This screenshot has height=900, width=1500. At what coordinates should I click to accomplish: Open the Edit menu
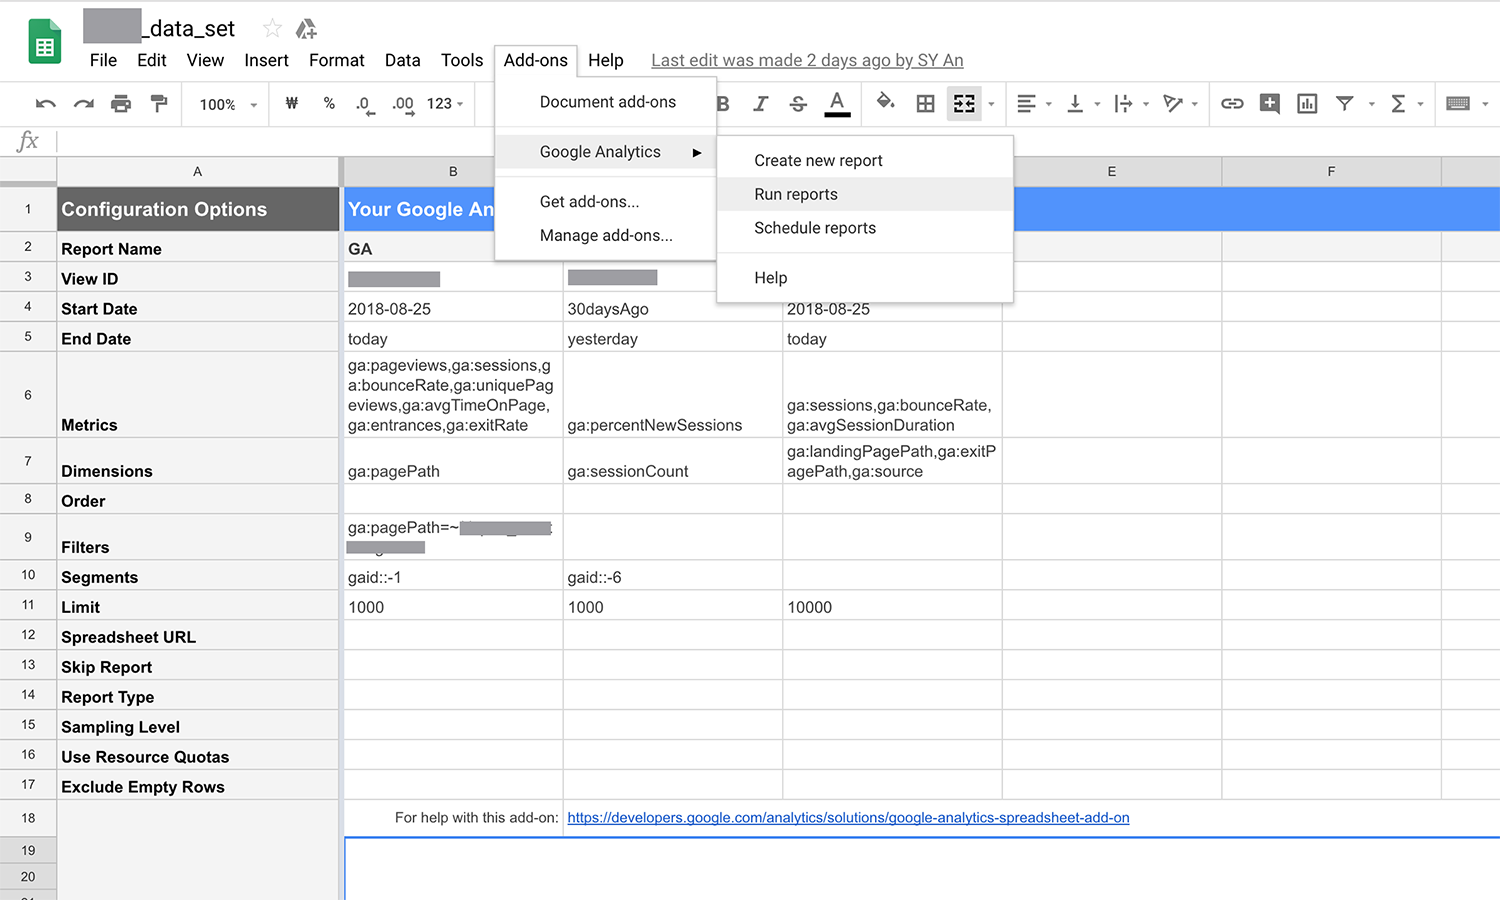pos(152,60)
